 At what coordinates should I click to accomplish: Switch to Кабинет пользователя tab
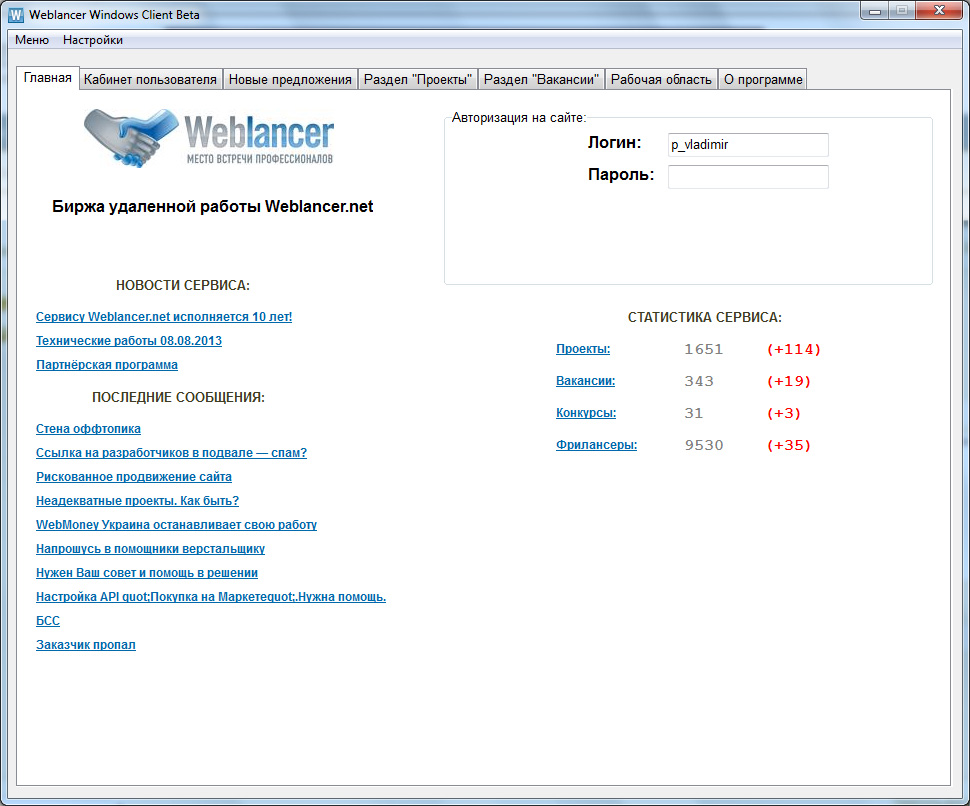pos(150,80)
